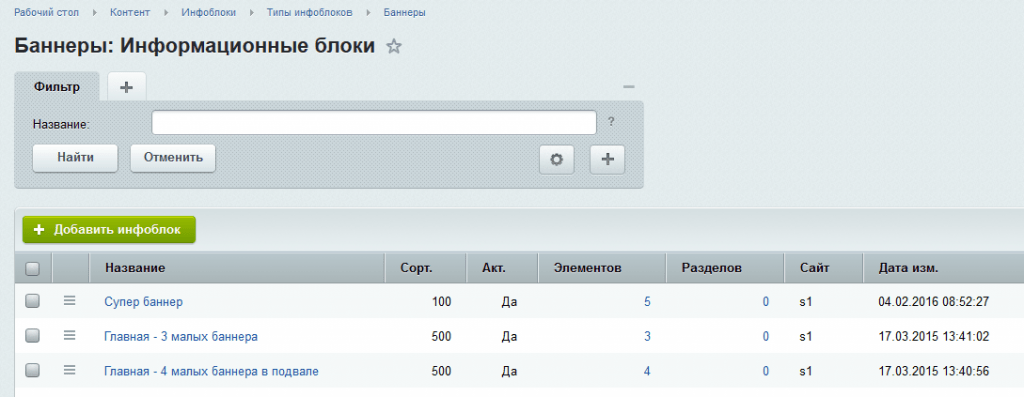Image resolution: width=1024 pixels, height=397 pixels.
Task: Sort table by Название column header
Action: coord(236,268)
